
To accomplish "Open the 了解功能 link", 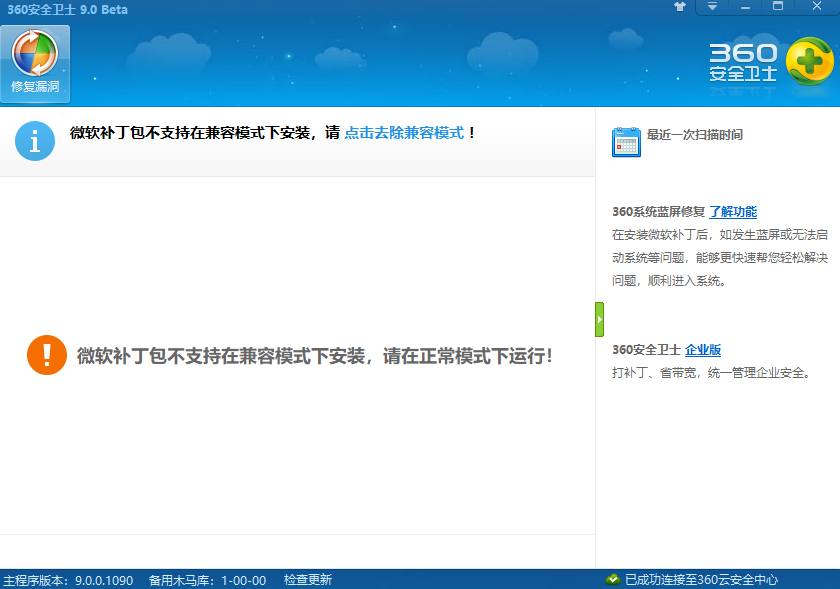I will pyautogui.click(x=733, y=212).
